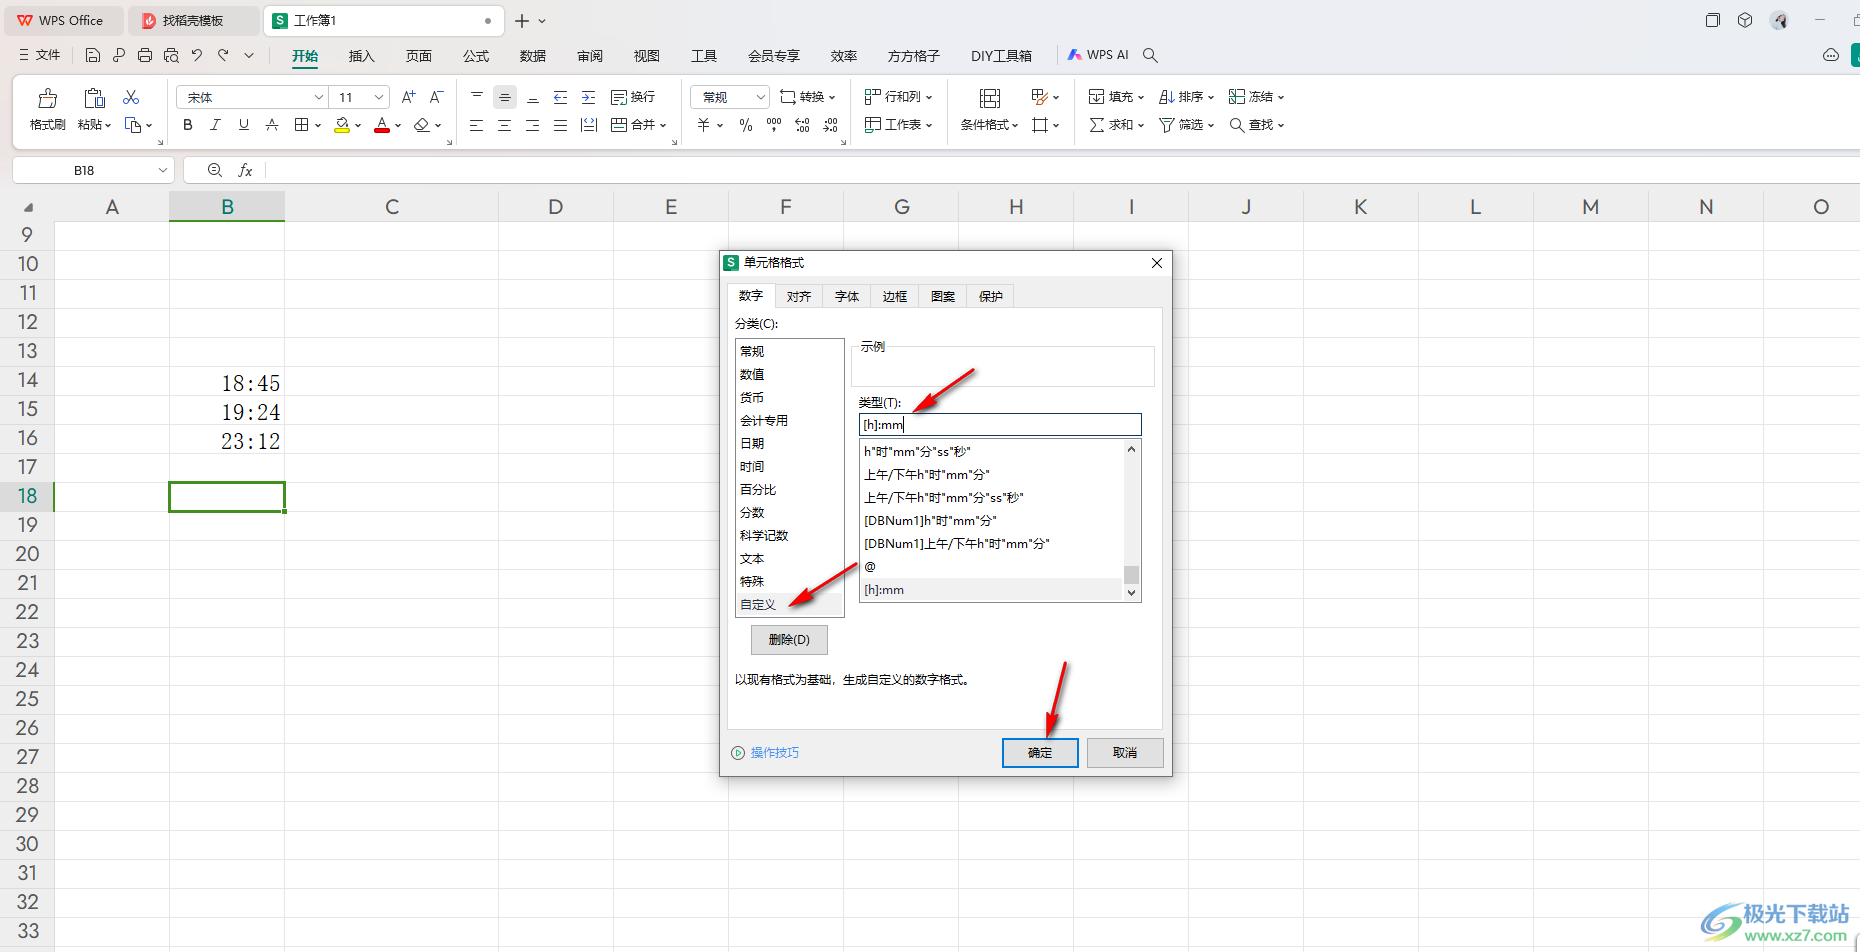The image size is (1860, 952).
Task: Click the Redo arrow icon
Action: pos(223,55)
